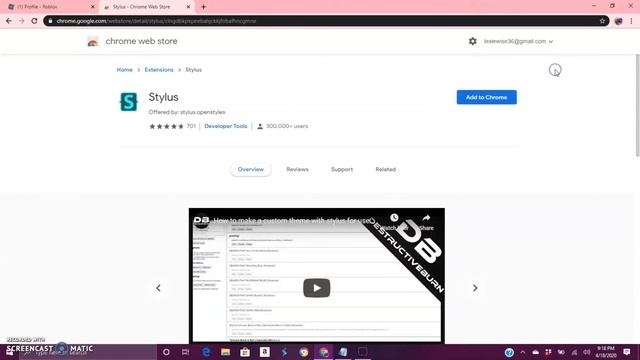Open File Explorer from taskbar

[225, 352]
